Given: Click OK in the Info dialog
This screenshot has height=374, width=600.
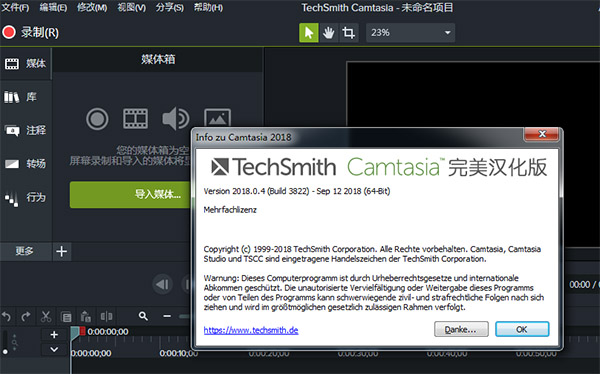Looking at the screenshot, I should 522,329.
